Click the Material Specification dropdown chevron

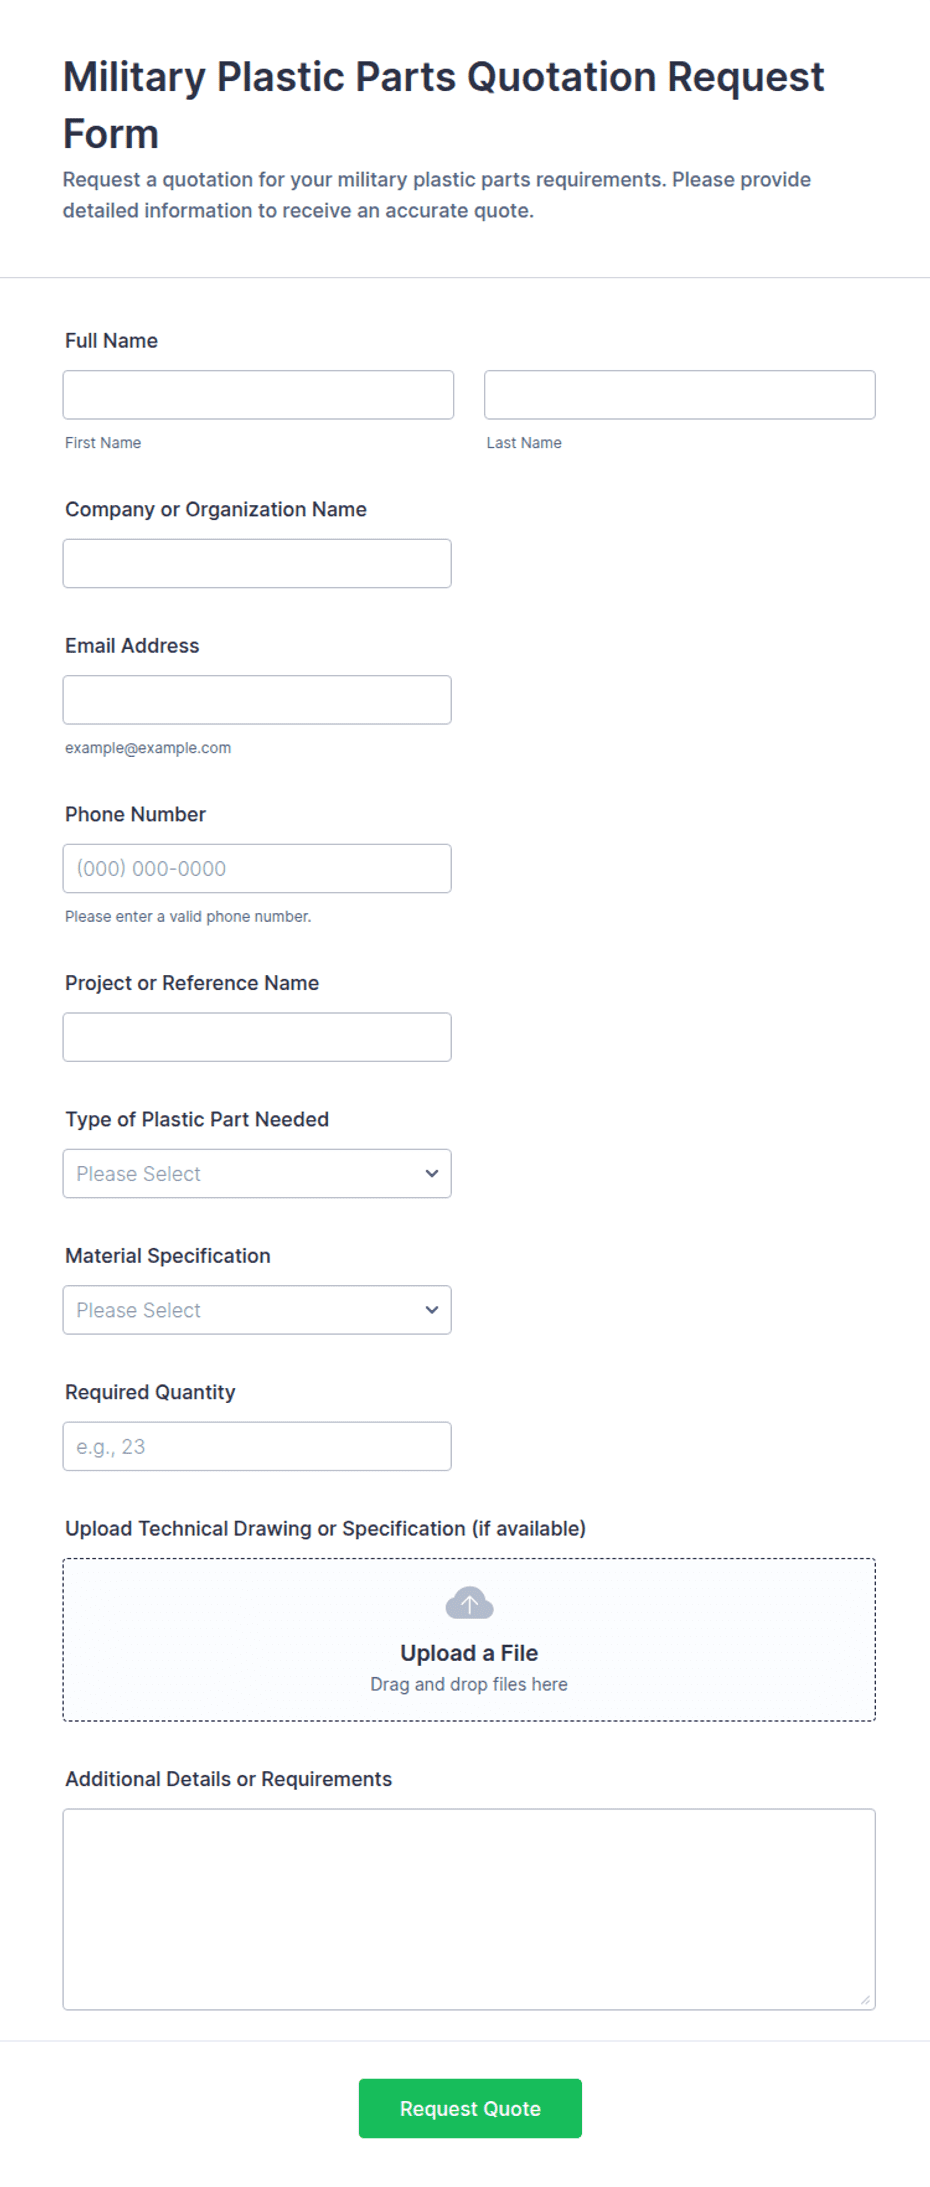click(432, 1310)
